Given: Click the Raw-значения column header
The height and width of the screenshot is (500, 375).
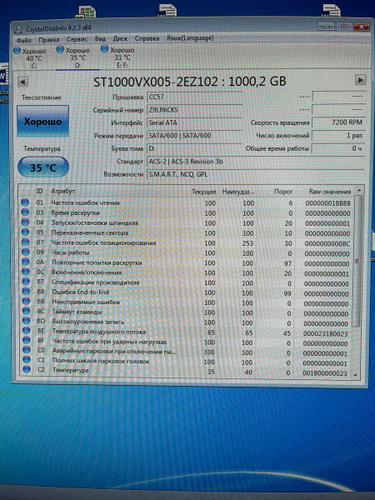Looking at the screenshot, I should coord(330,192).
